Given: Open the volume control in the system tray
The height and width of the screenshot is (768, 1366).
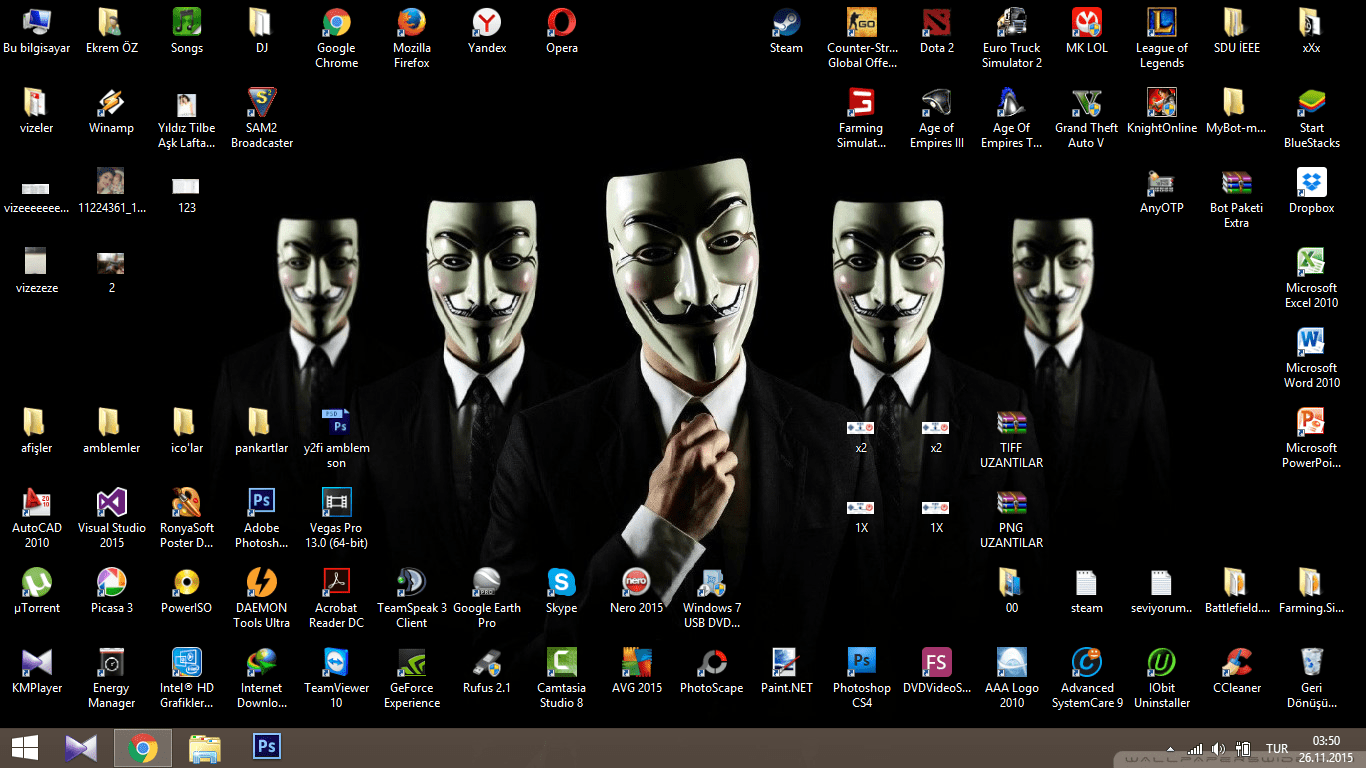Looking at the screenshot, I should [x=1218, y=748].
